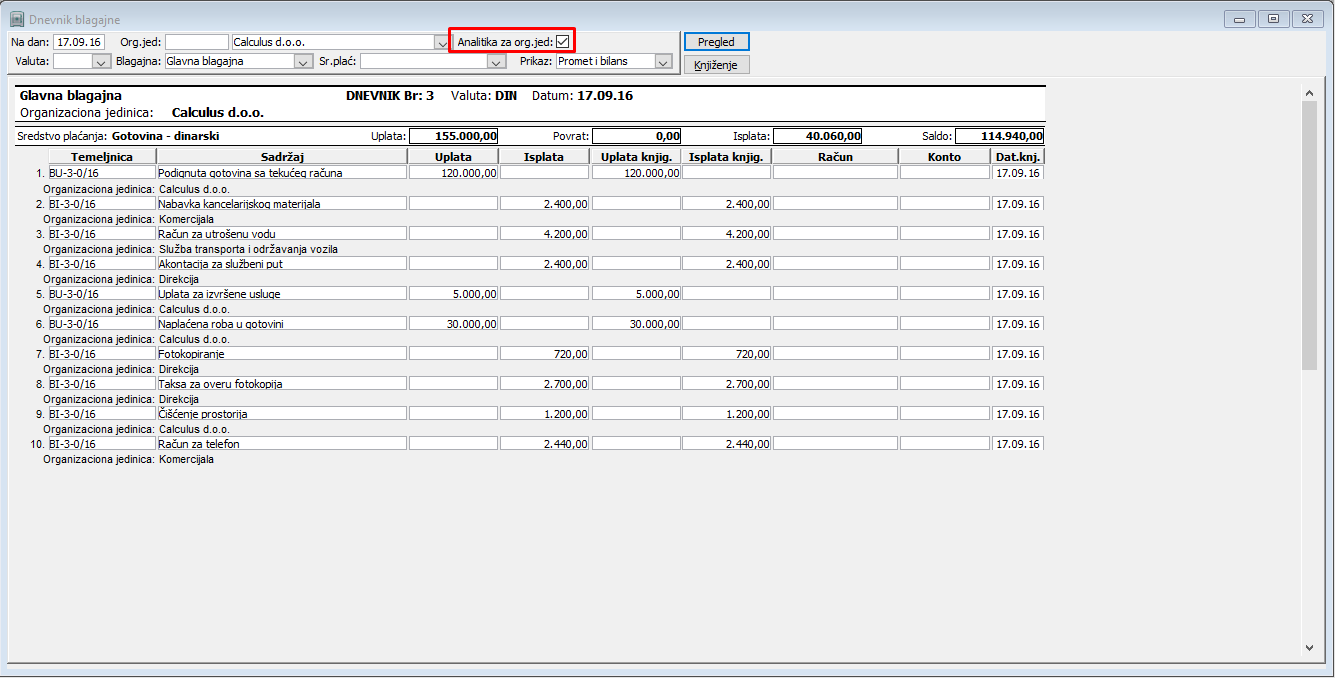Select the 'Račun za telefon' entry
Viewport: 1335px width, 678px height.
point(281,443)
